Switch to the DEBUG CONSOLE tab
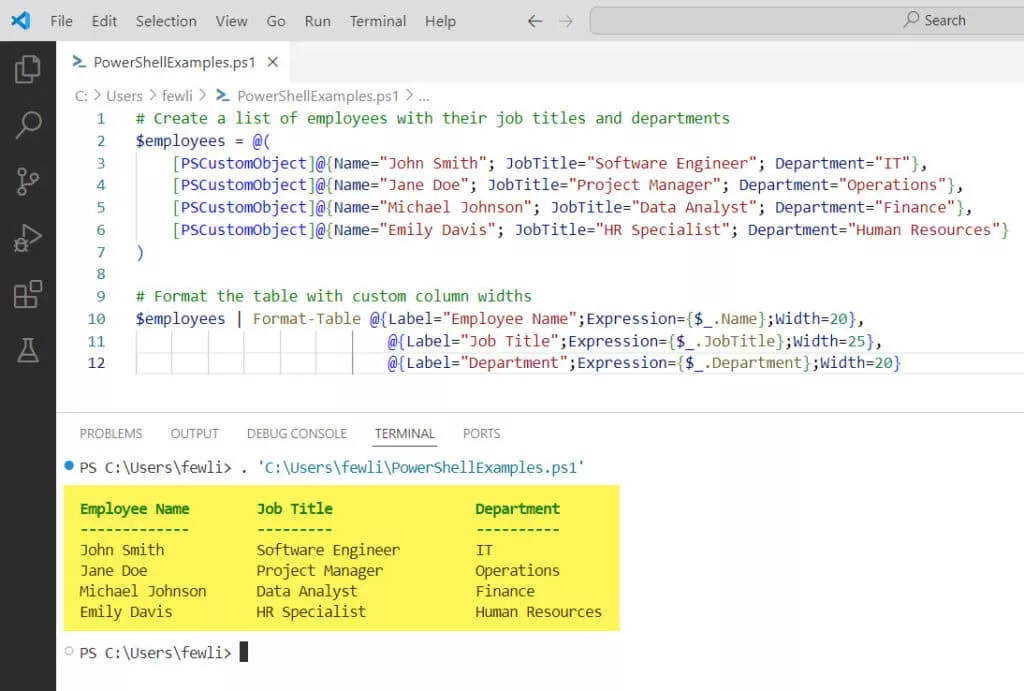The image size is (1024, 691). pyautogui.click(x=296, y=434)
